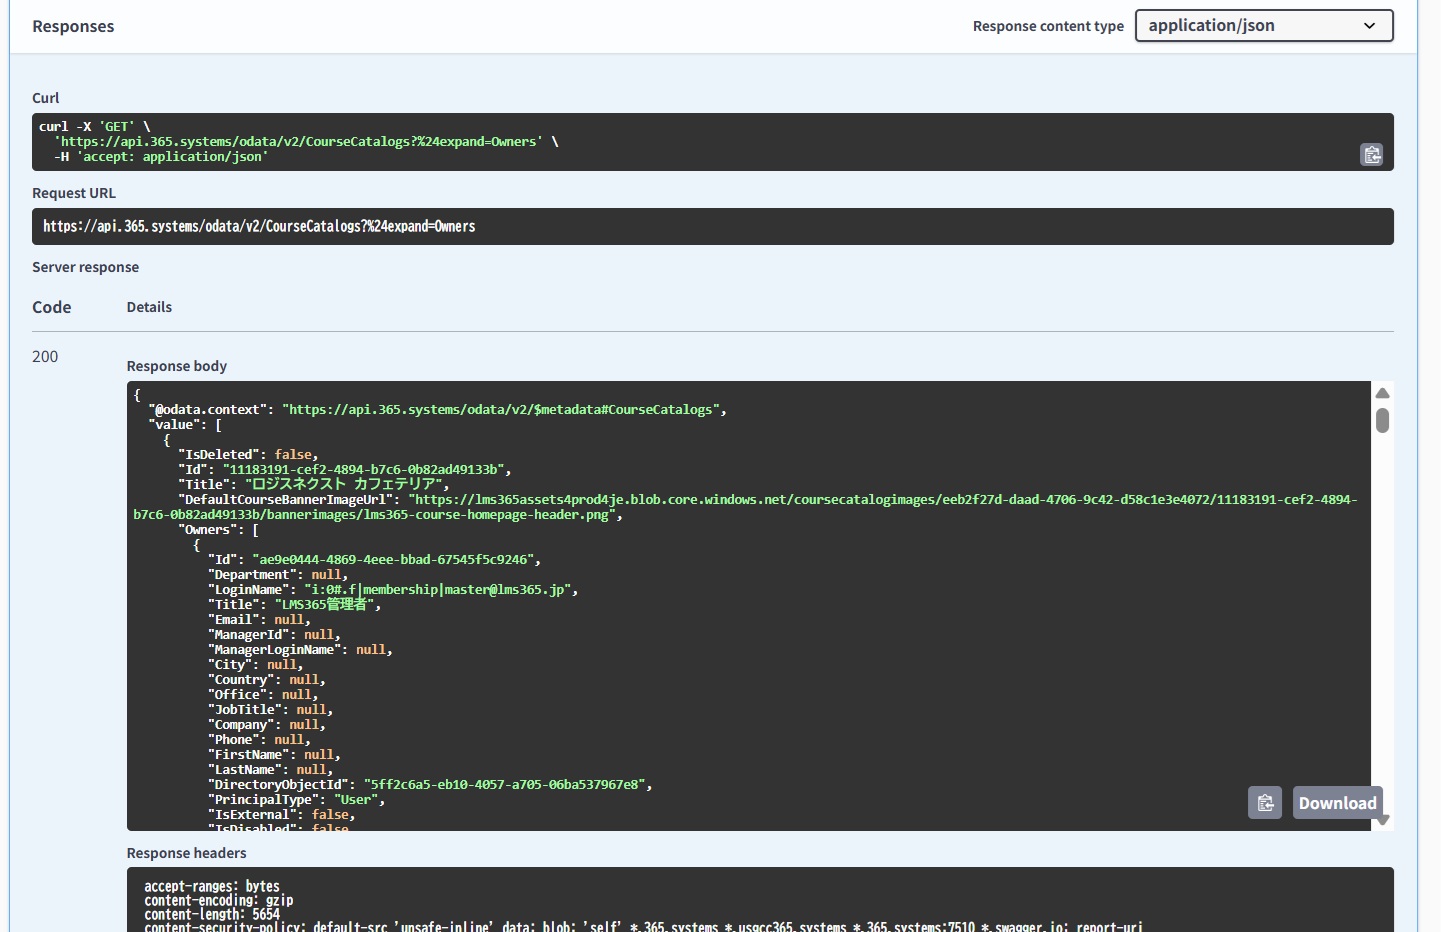Click the 200 response code
The image size is (1441, 932).
tap(45, 356)
